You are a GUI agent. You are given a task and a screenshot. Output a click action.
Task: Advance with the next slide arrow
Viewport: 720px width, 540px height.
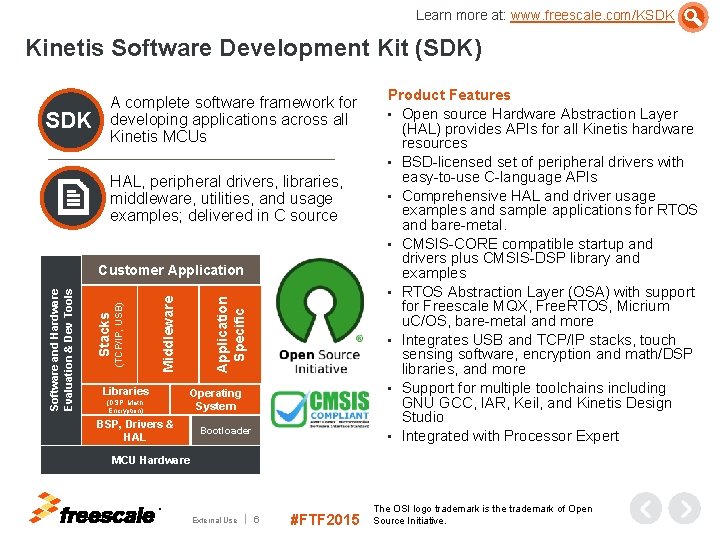tap(685, 508)
